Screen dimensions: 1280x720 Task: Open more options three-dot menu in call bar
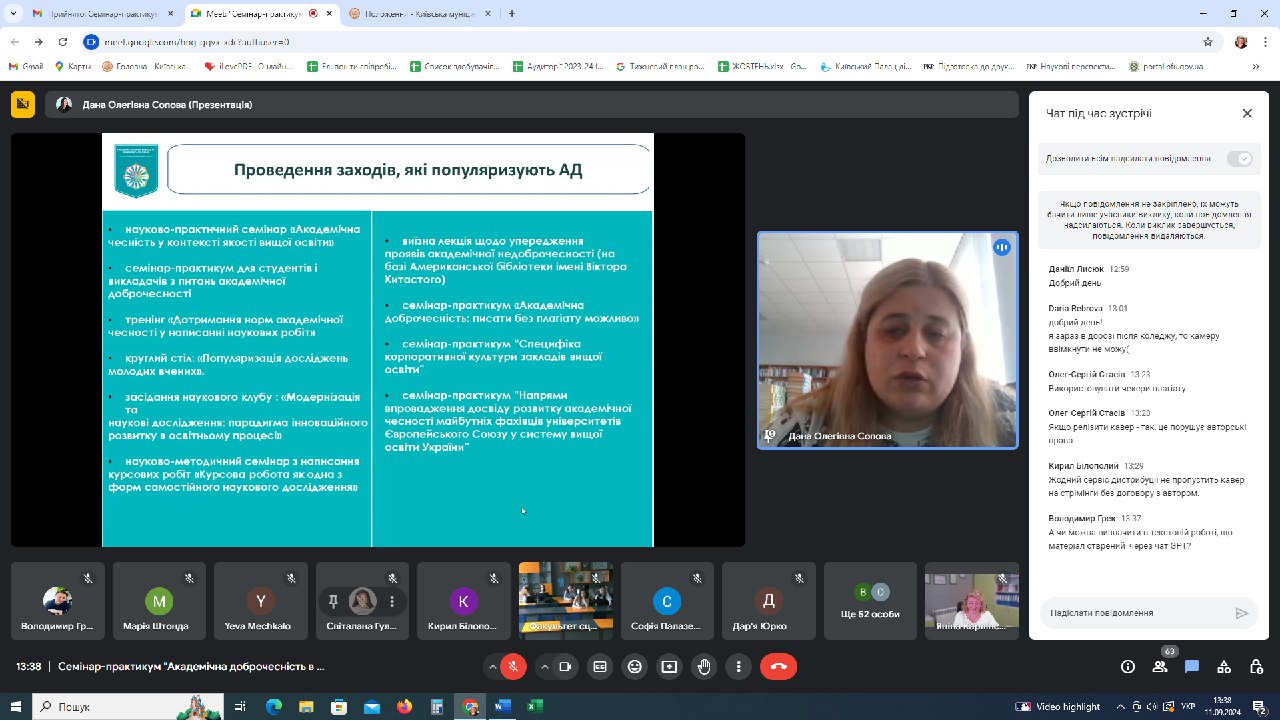pos(740,667)
